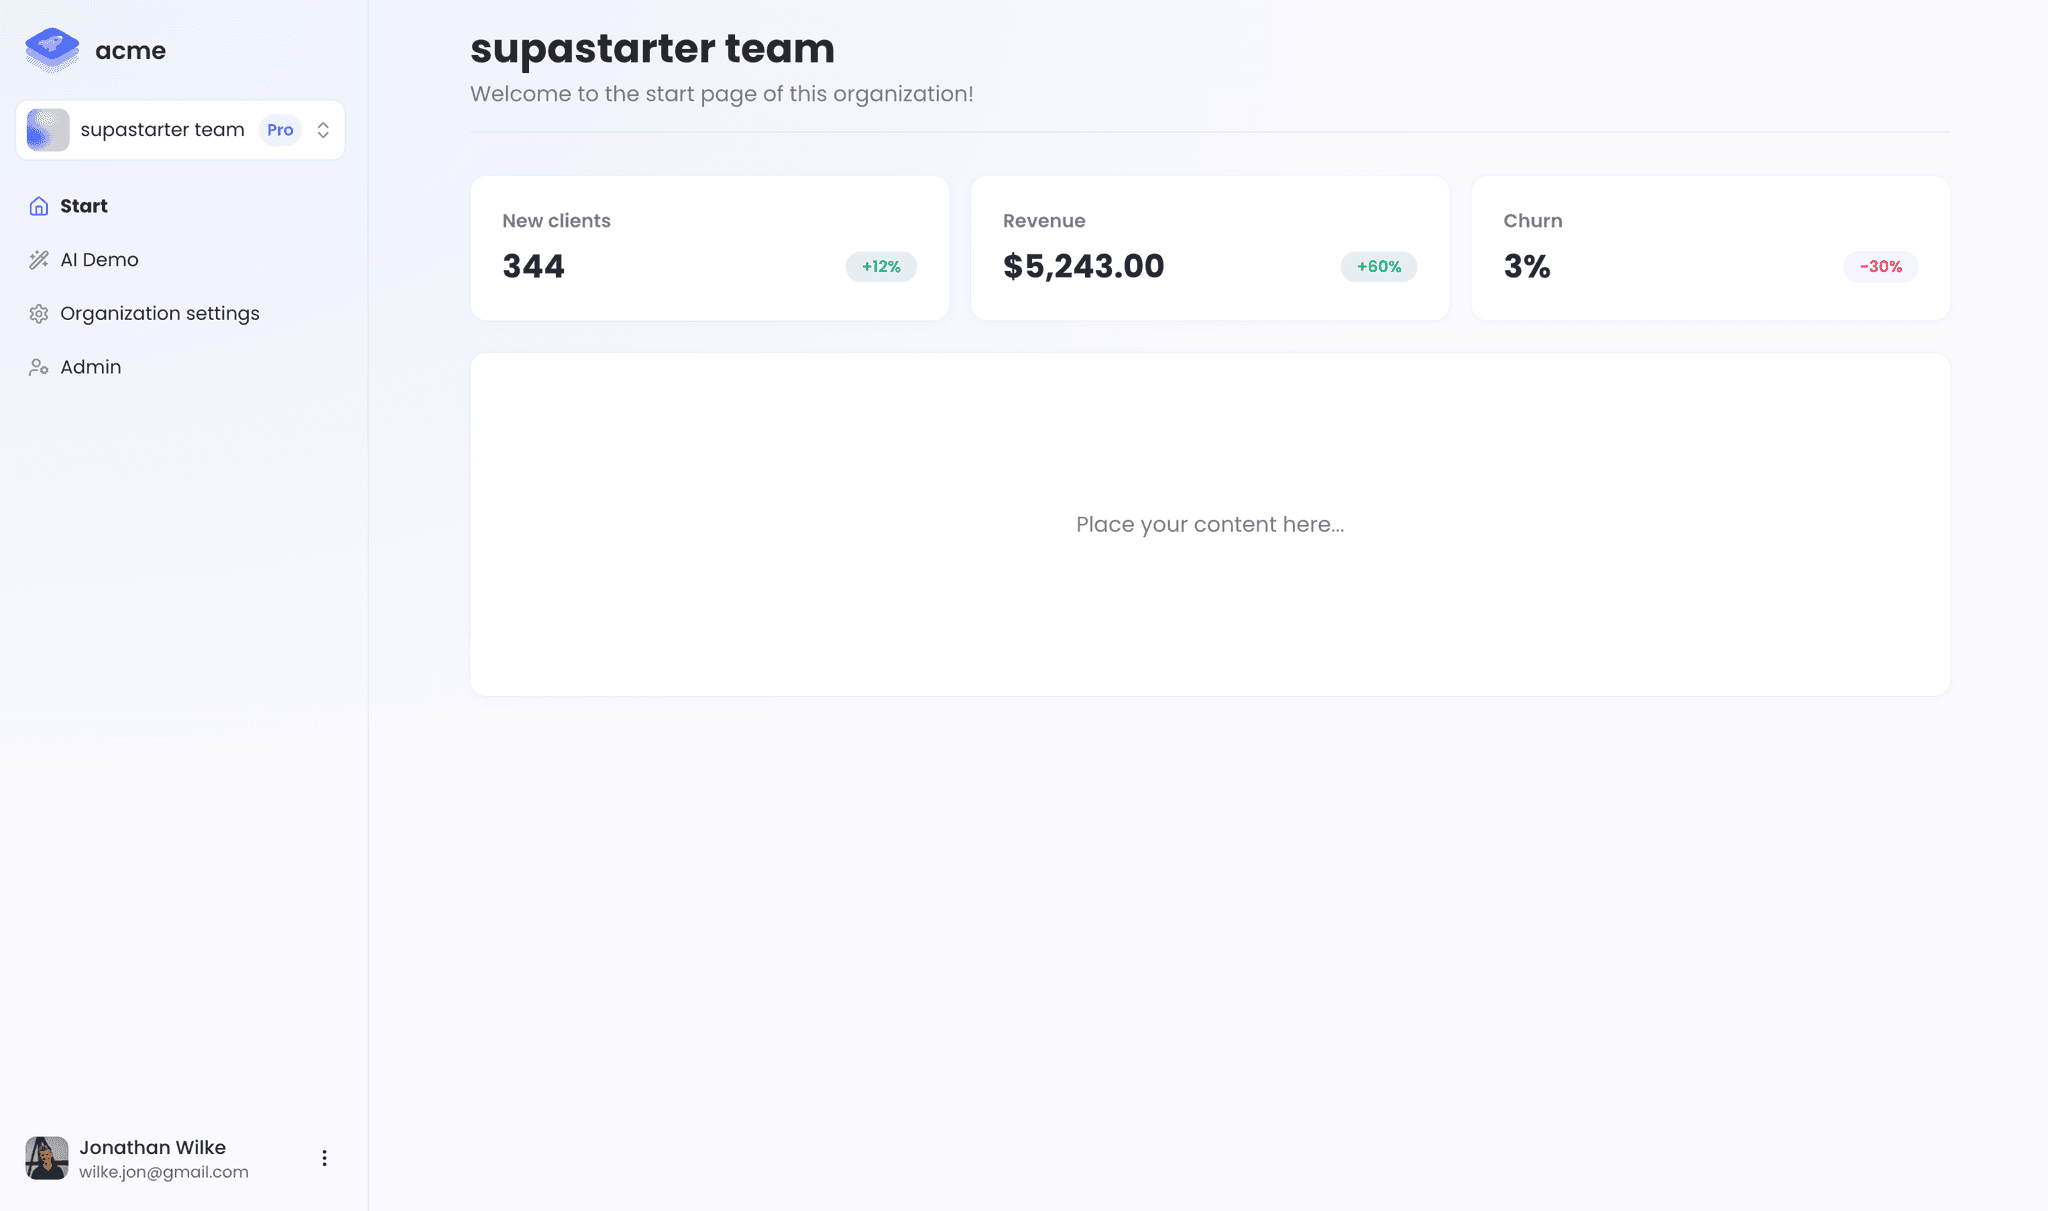Screen dimensions: 2048x1211
Task: Click the -30% churn indicator
Action: [x=1880, y=266]
